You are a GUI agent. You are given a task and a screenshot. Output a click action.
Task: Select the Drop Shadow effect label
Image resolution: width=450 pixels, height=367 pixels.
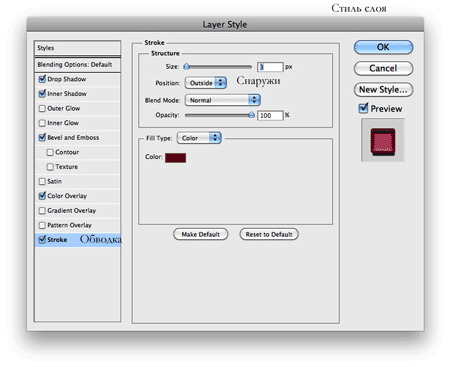tap(67, 79)
